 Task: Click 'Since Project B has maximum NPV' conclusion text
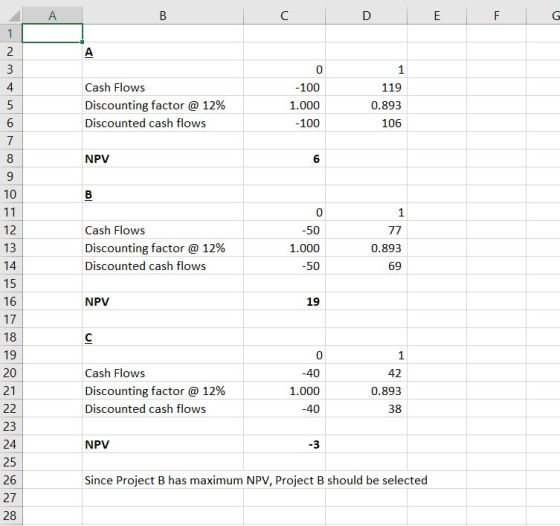click(256, 480)
